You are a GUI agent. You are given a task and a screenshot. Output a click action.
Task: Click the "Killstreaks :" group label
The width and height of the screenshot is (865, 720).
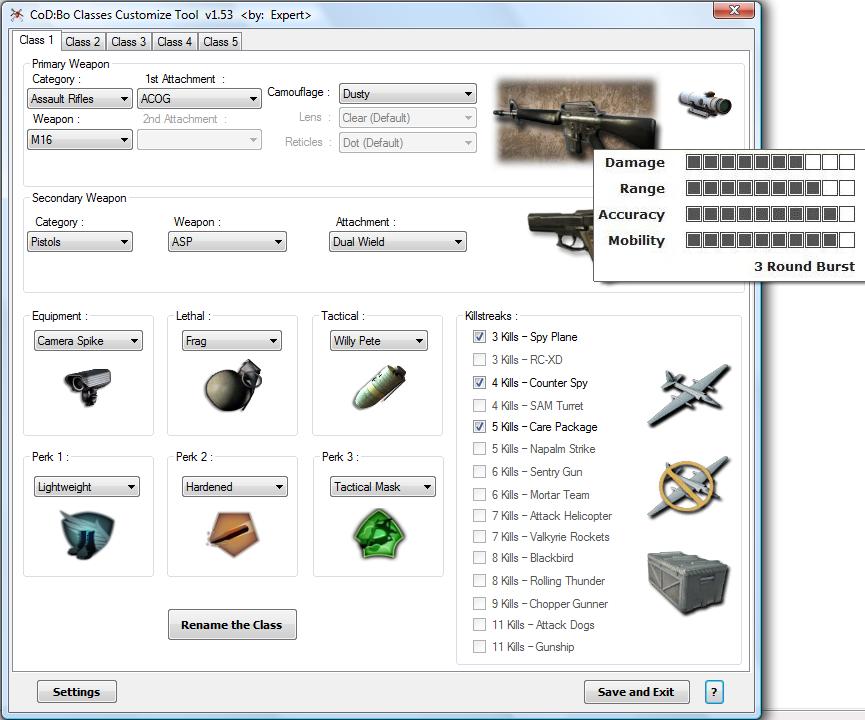[x=492, y=316]
